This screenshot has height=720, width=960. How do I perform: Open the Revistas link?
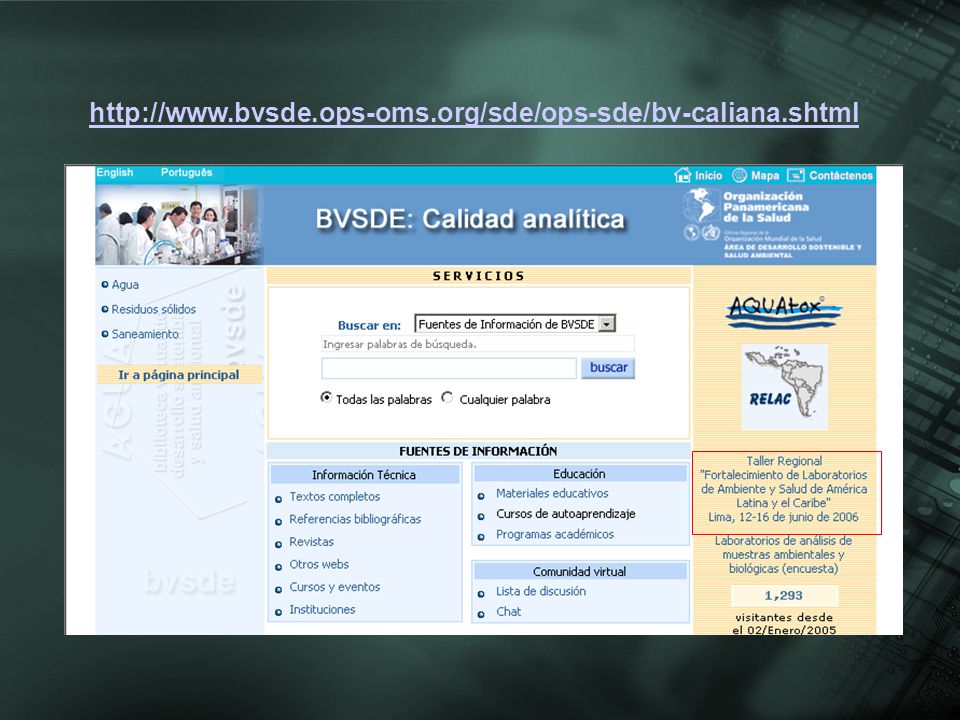tap(312, 542)
